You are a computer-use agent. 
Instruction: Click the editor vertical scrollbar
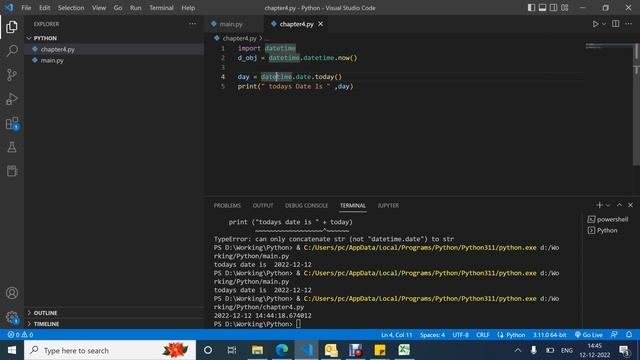[636, 104]
